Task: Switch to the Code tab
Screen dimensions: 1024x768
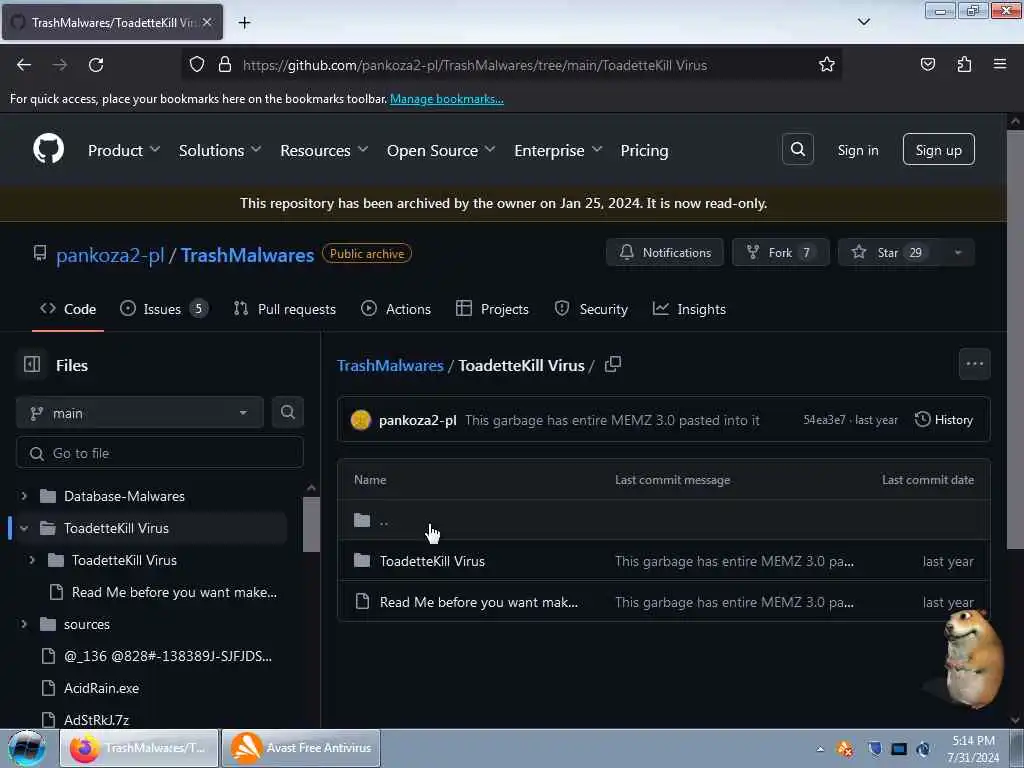Action: [68, 309]
